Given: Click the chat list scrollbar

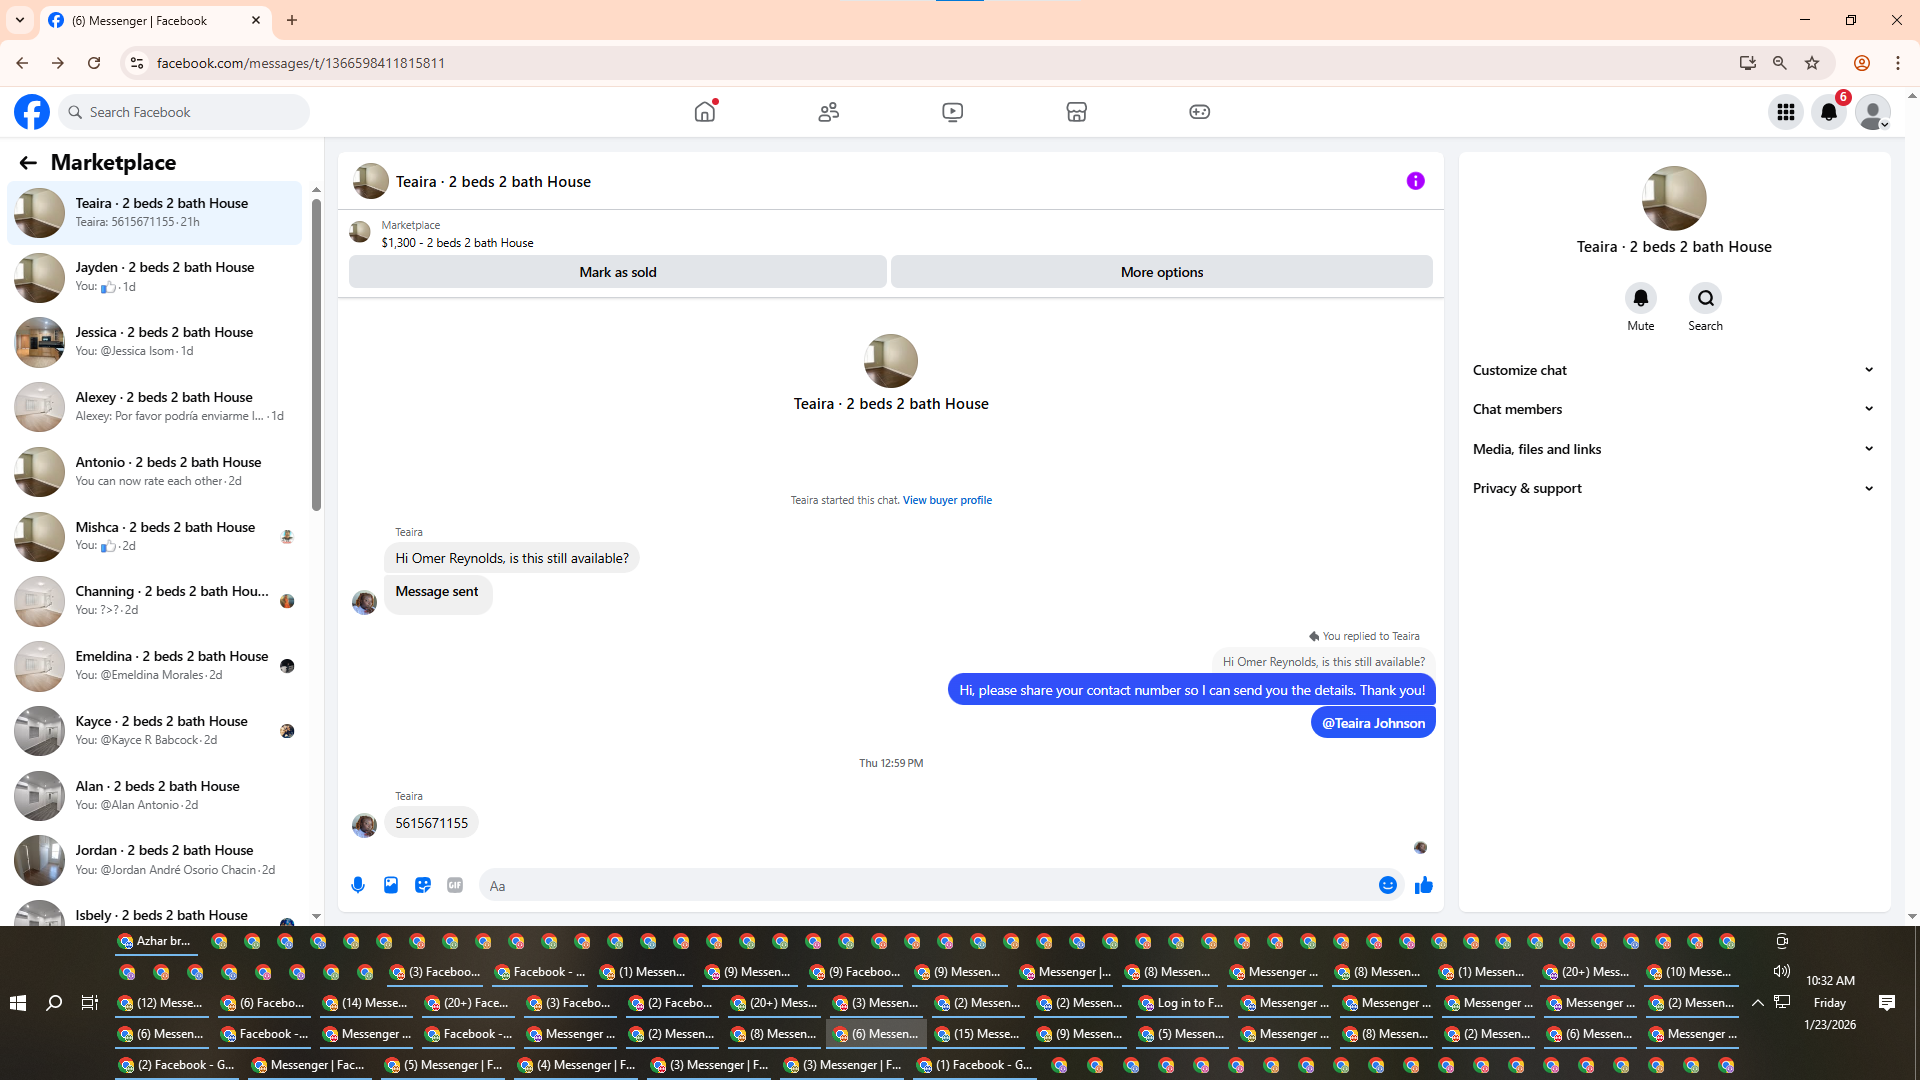Looking at the screenshot, I should click(x=316, y=355).
